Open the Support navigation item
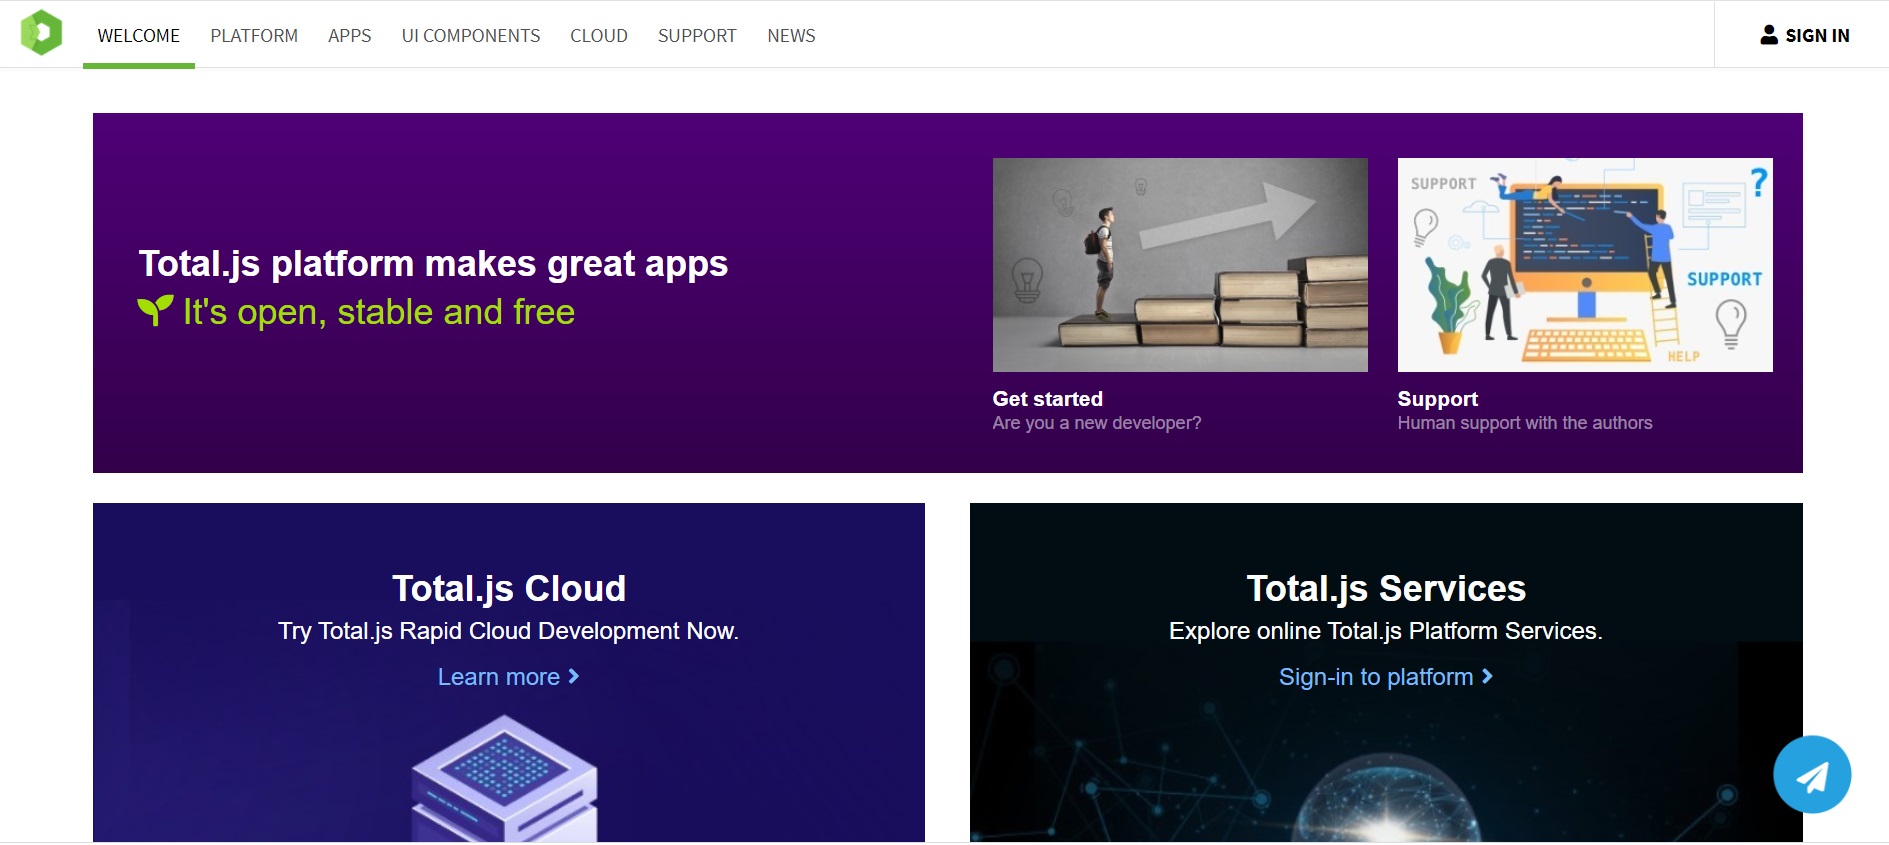1889x845 pixels. pos(697,36)
